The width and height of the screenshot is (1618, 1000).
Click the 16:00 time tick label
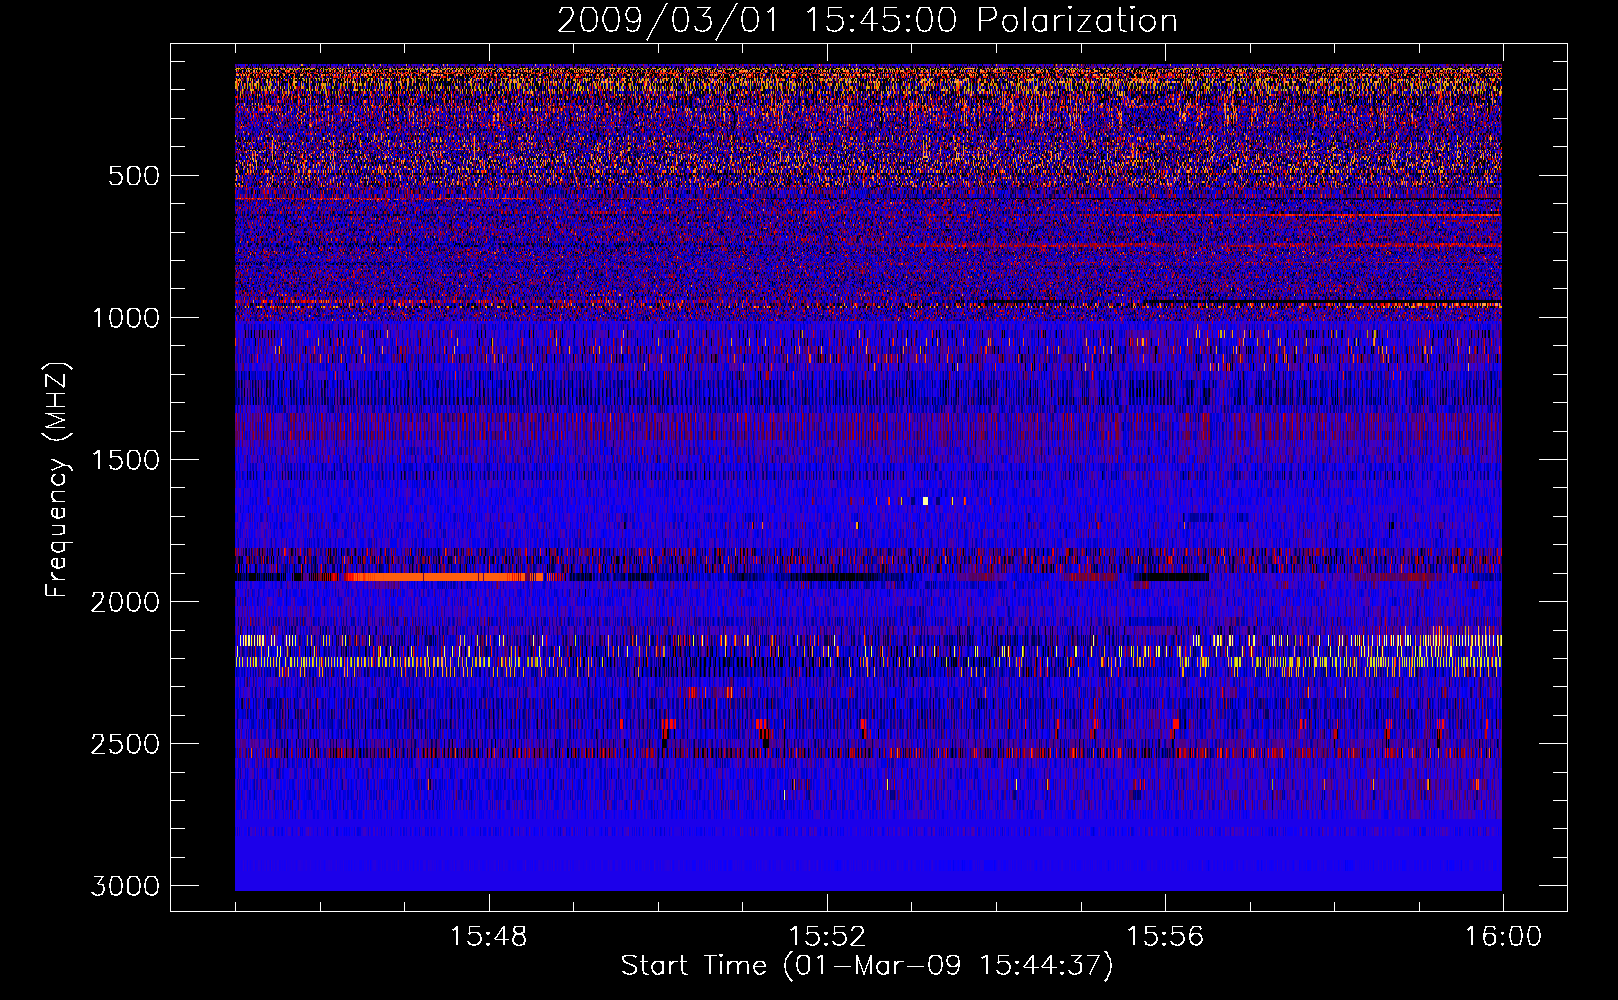1503,937
